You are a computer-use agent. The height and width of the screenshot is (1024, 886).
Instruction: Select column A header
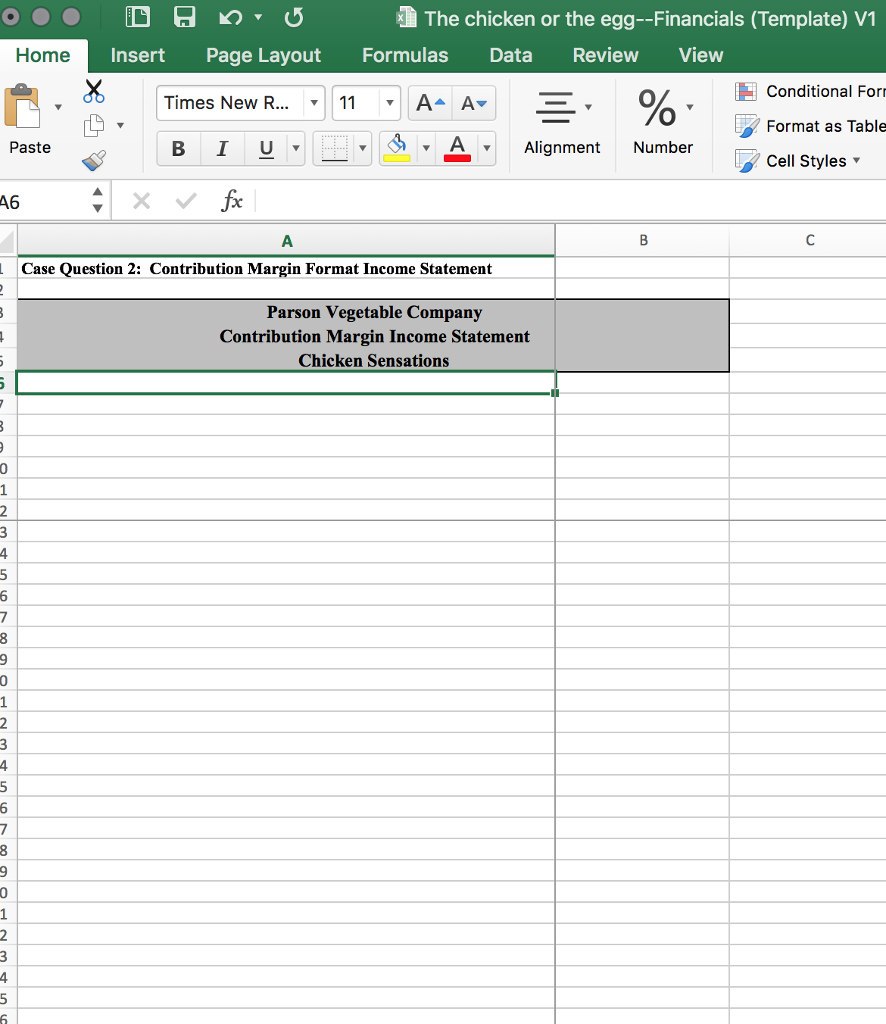[286, 241]
